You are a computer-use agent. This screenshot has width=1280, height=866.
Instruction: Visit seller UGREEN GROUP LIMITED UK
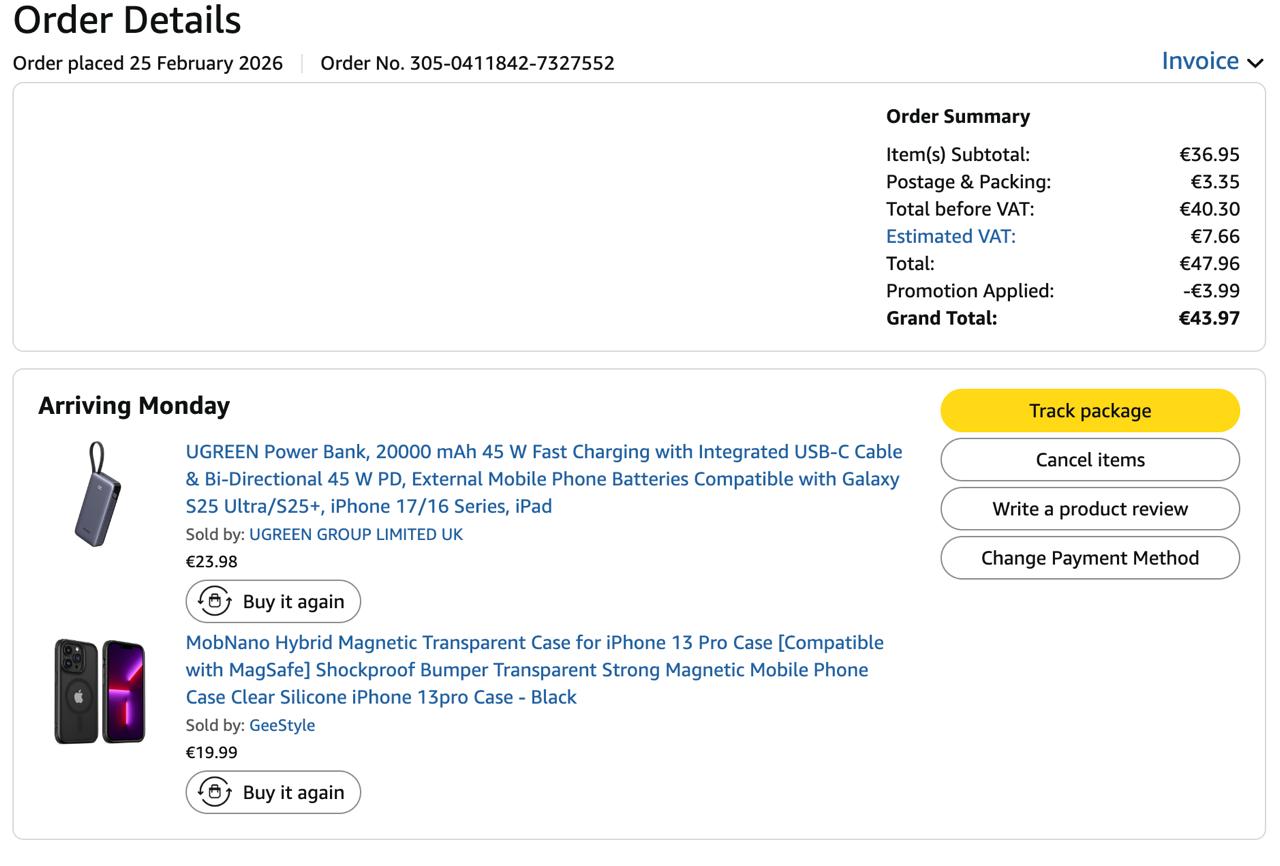click(355, 534)
